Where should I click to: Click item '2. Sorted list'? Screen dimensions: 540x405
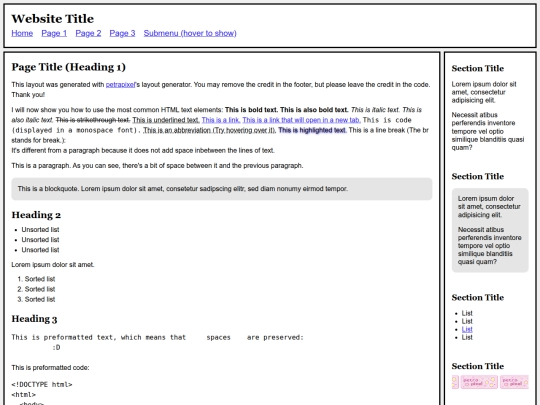pyautogui.click(x=36, y=289)
